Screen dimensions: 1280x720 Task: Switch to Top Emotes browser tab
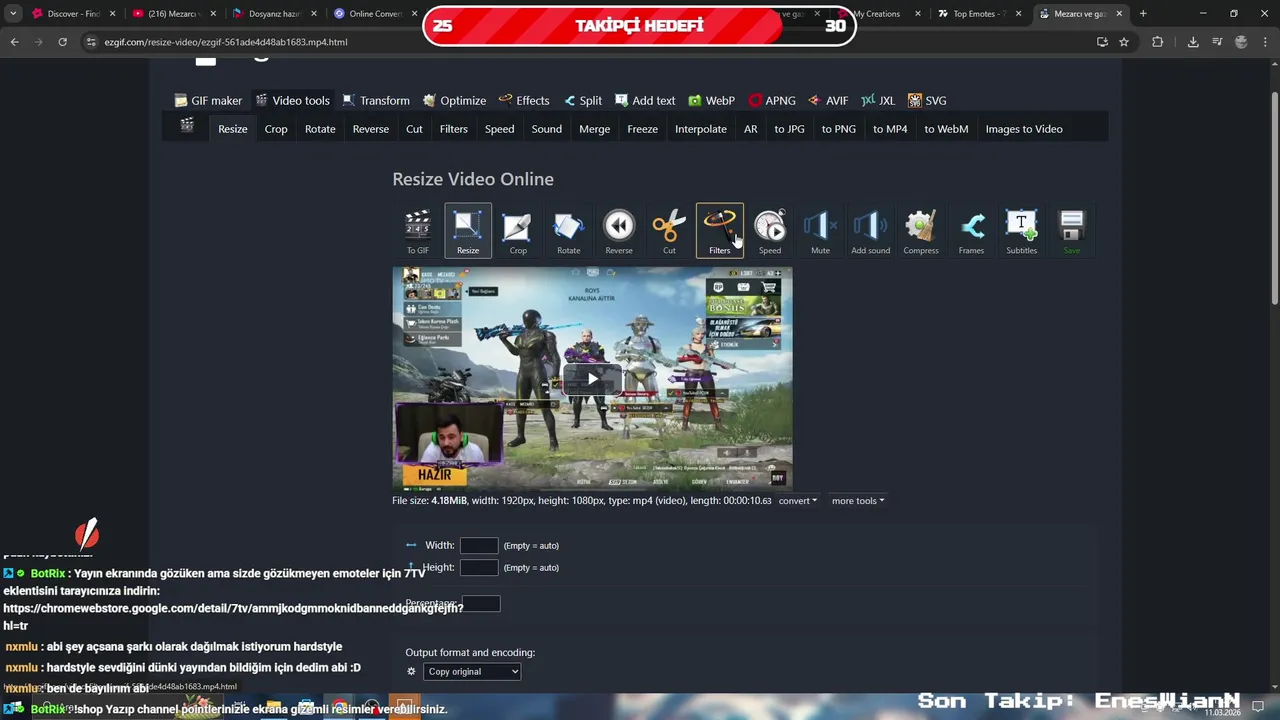pyautogui.click(x=980, y=14)
